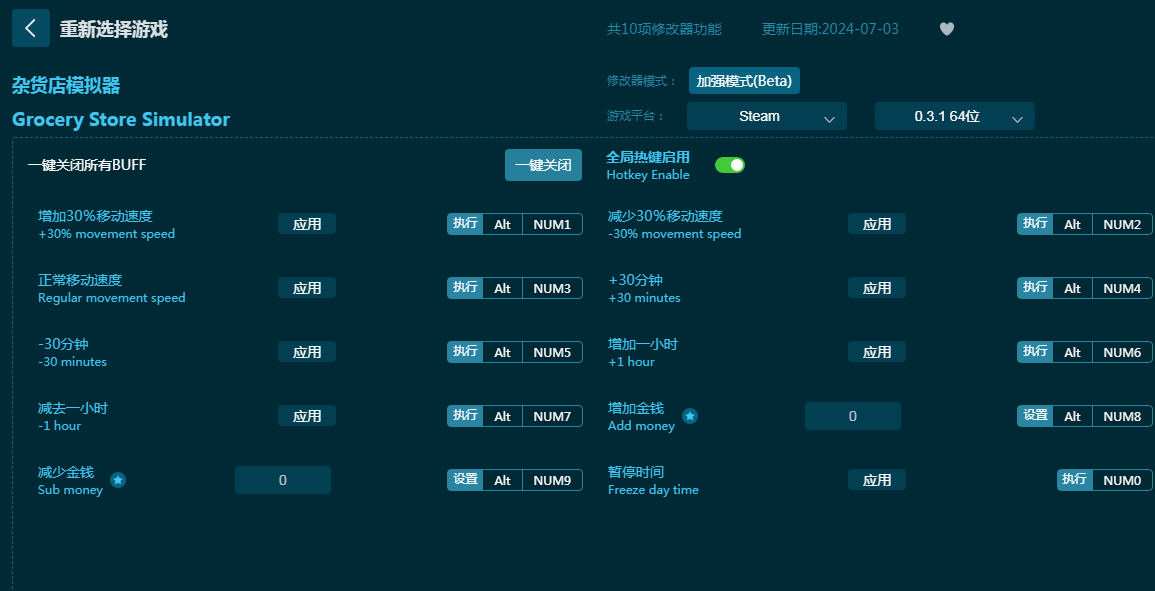Open the Steam platform dropdown
Screen dimensions: 1155x591
pyautogui.click(x=767, y=116)
